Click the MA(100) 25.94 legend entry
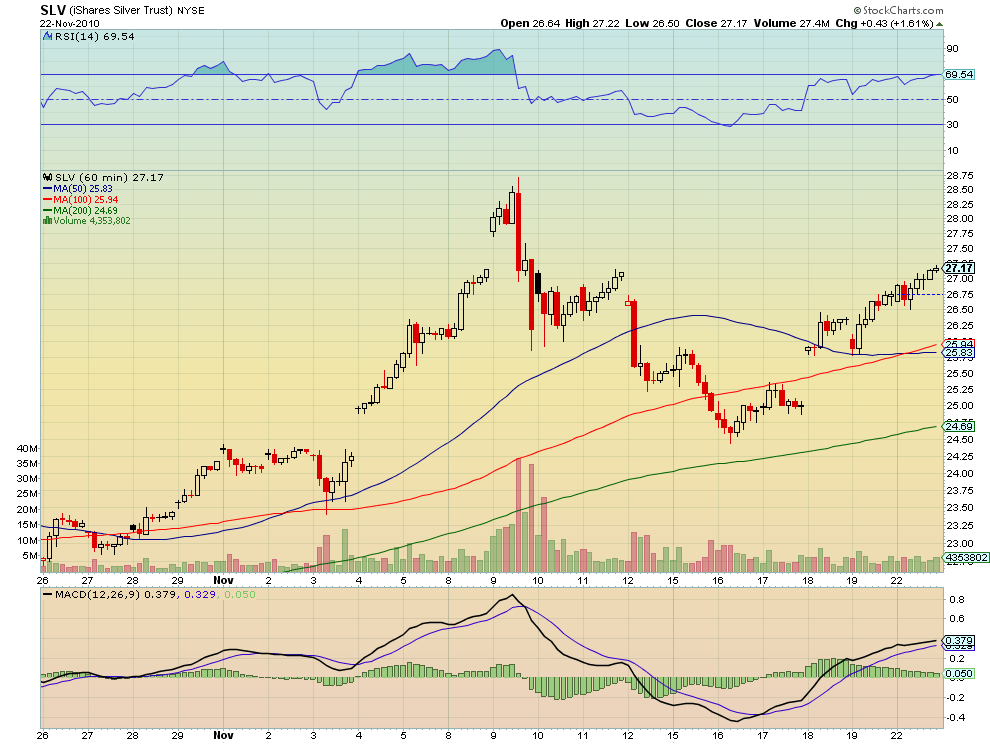 [85, 200]
